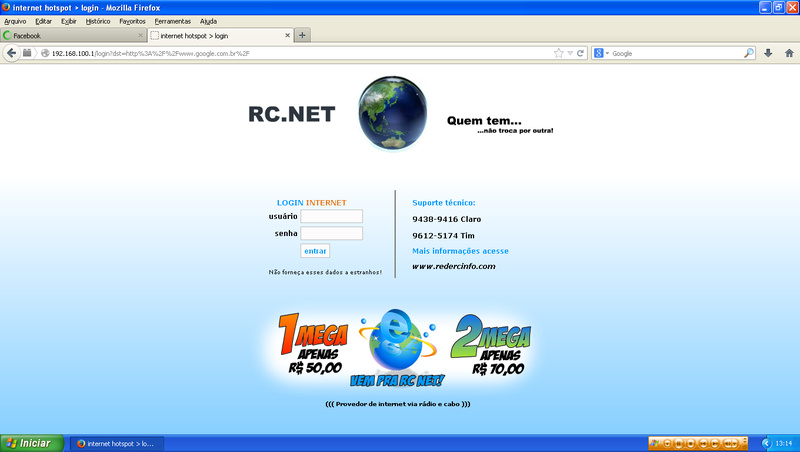Skip to previous track on media toolbar
800x452 pixels.
[703, 444]
